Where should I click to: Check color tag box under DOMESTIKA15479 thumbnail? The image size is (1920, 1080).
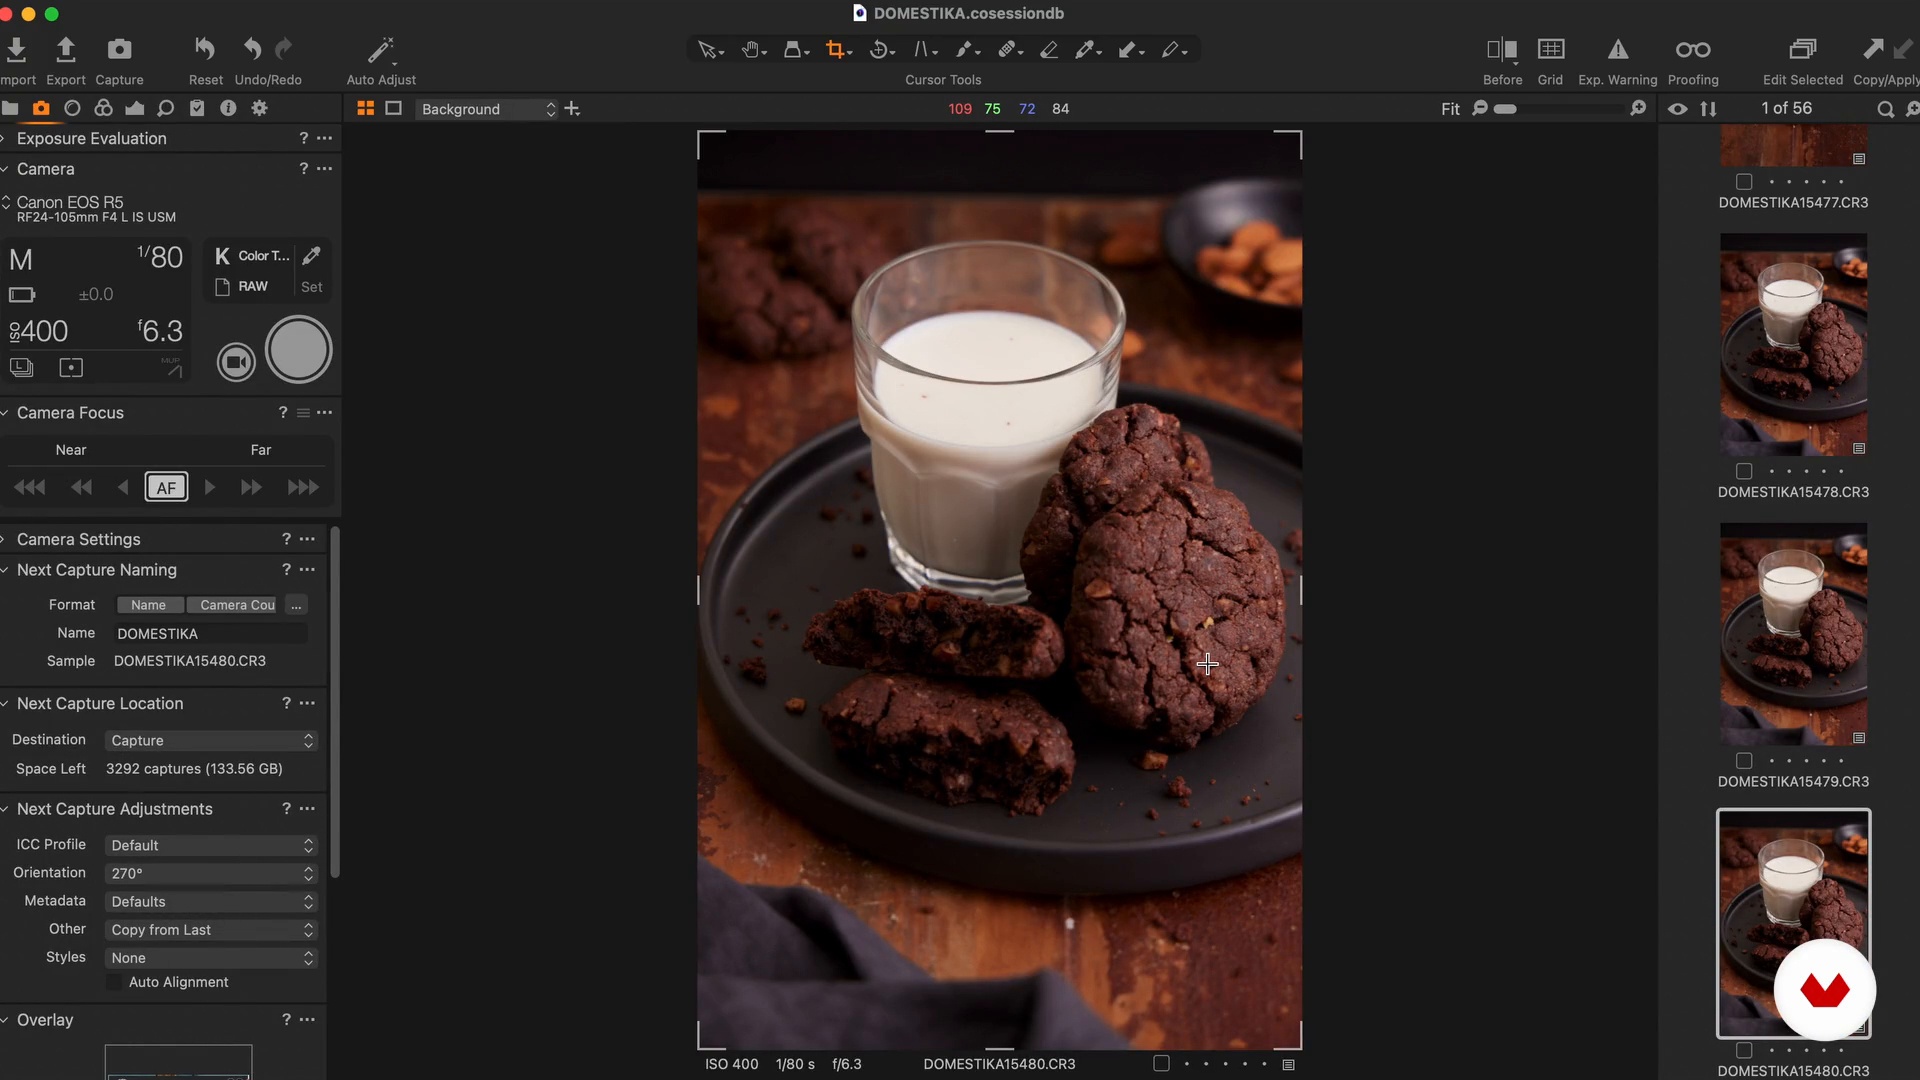tap(1744, 761)
